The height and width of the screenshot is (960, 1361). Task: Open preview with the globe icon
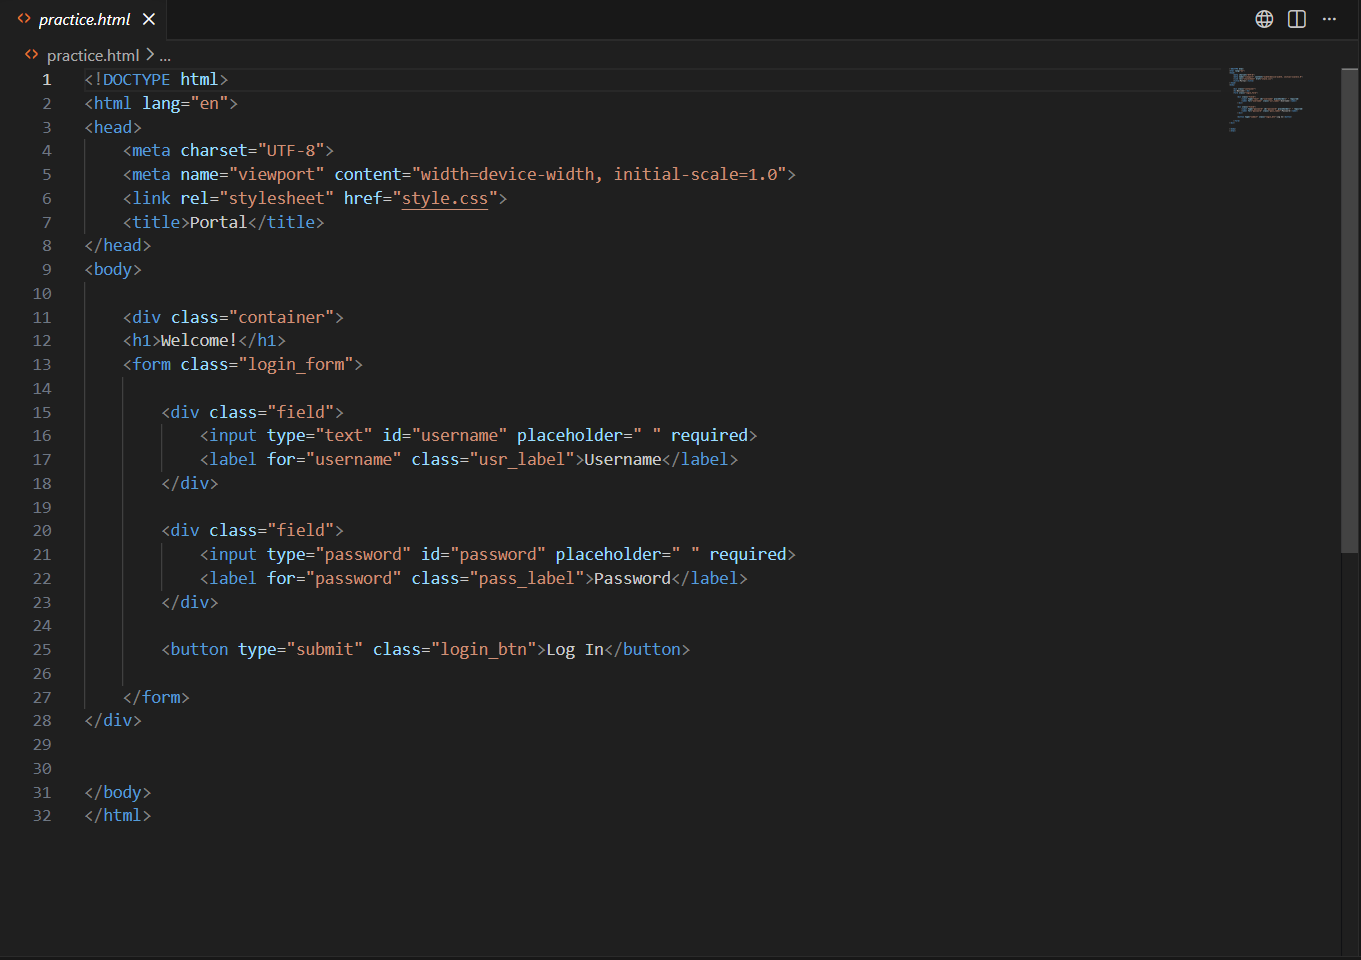click(1264, 19)
